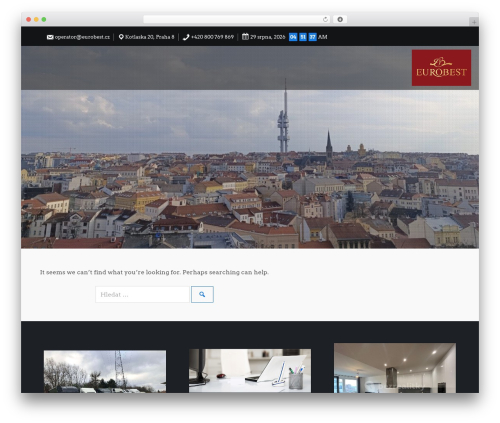The image size is (500, 423).
Task: Click the 'can't find' message text
Action: (154, 272)
